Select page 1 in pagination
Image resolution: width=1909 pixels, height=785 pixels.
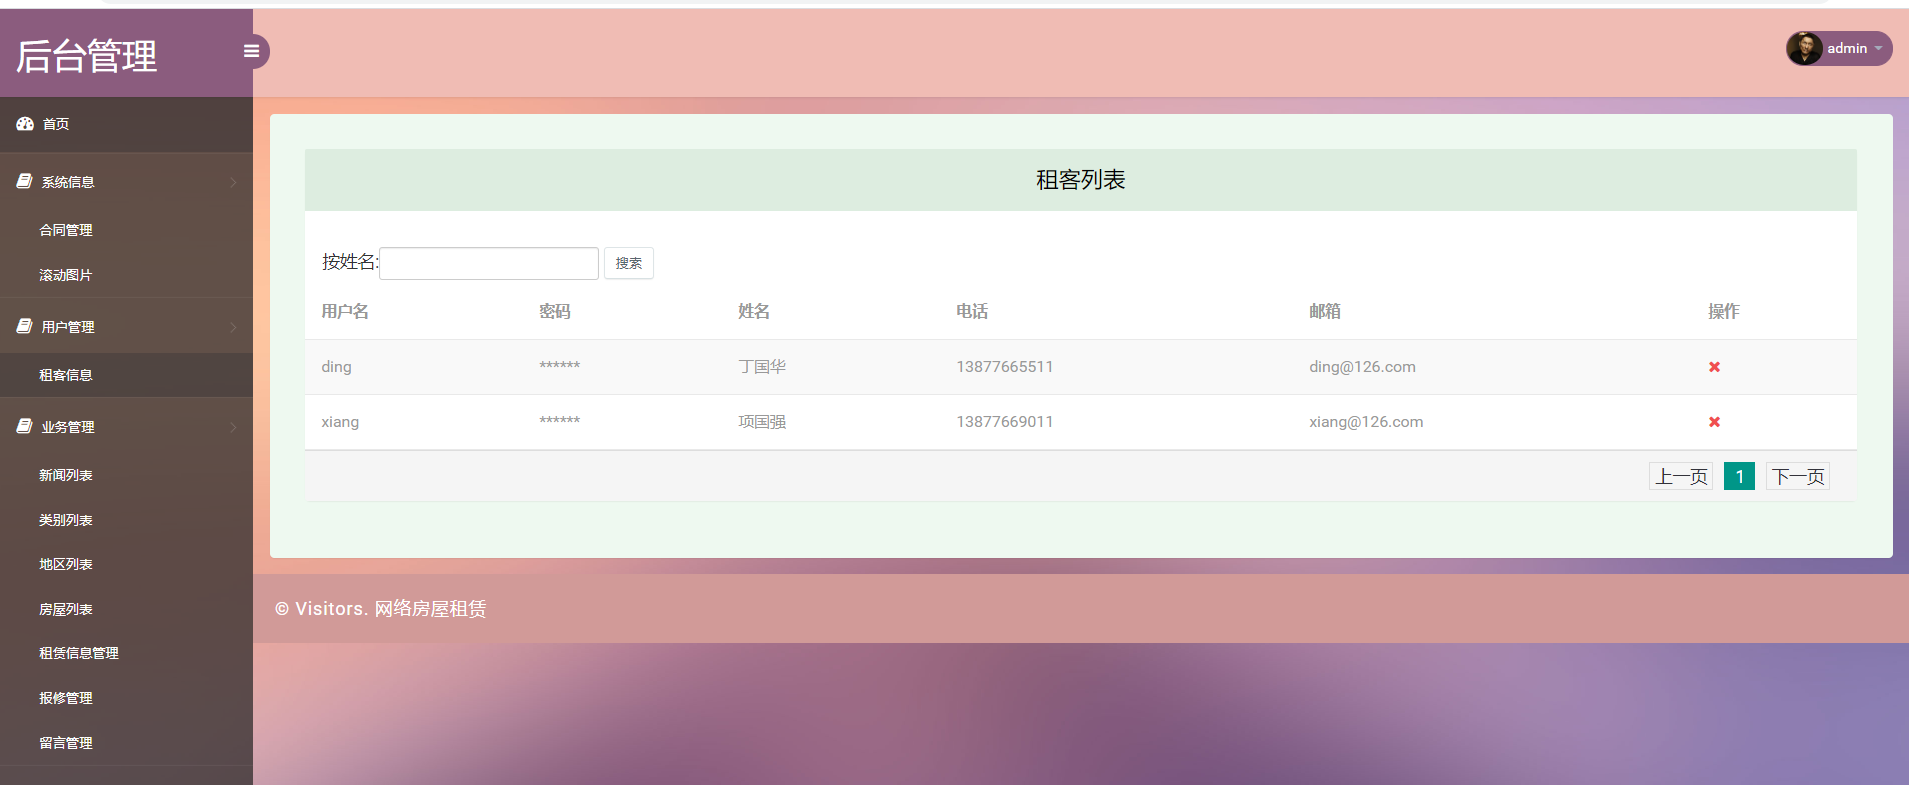click(x=1740, y=477)
